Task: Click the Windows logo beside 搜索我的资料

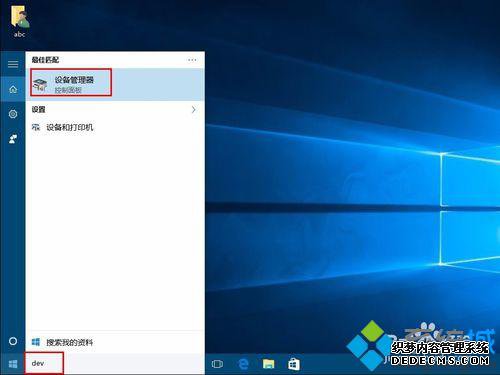Action: (36, 342)
